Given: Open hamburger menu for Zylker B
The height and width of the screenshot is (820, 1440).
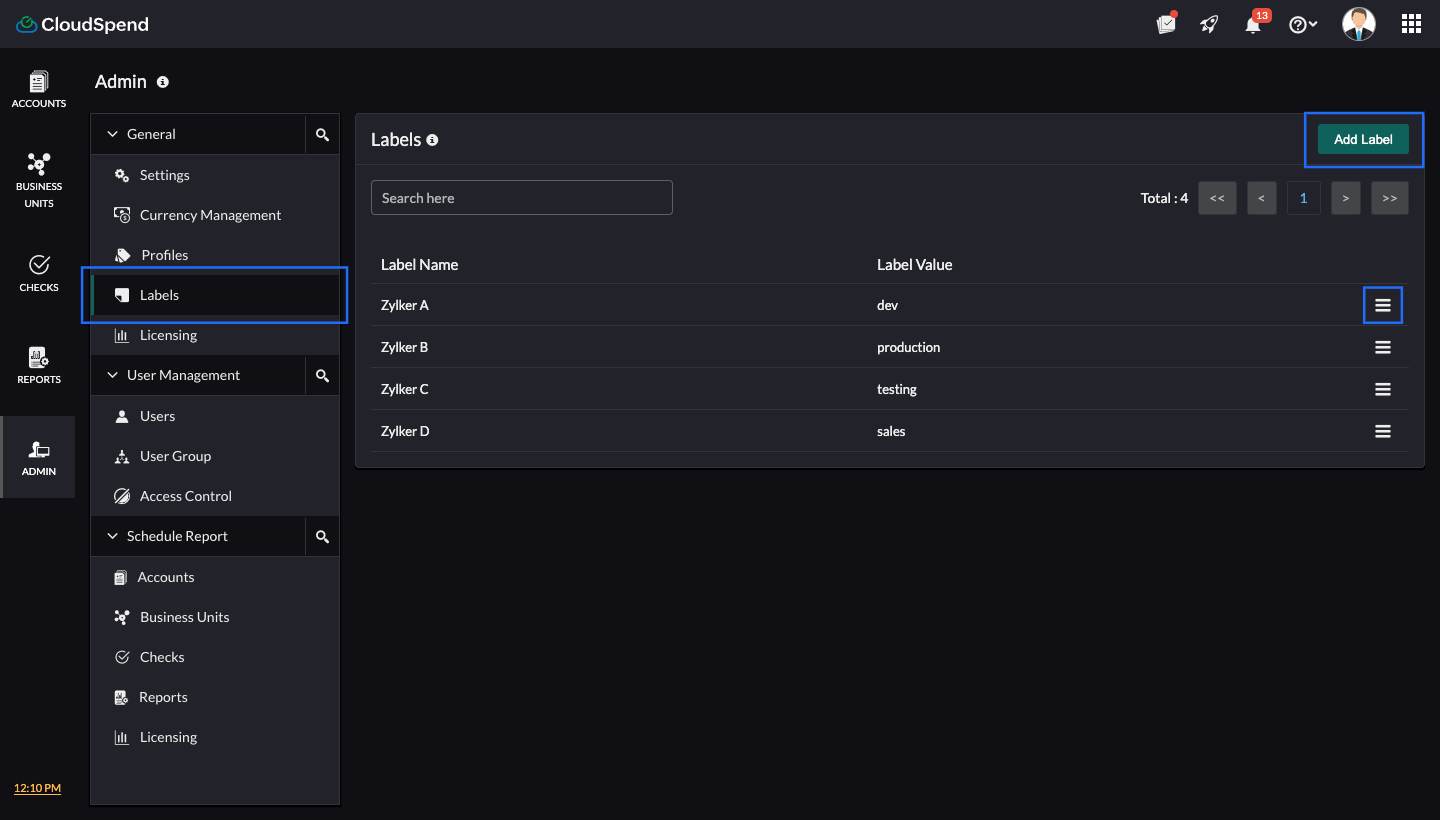Looking at the screenshot, I should pyautogui.click(x=1383, y=347).
